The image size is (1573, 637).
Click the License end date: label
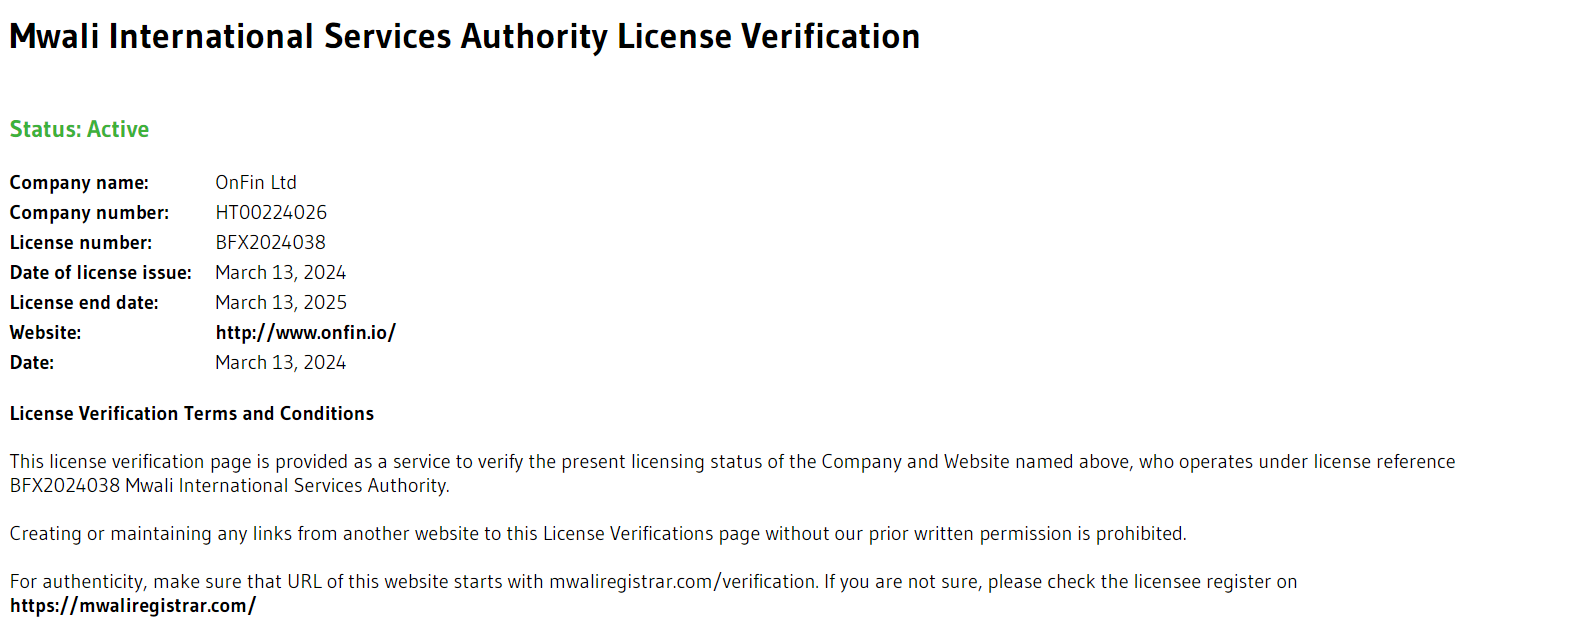[84, 303]
